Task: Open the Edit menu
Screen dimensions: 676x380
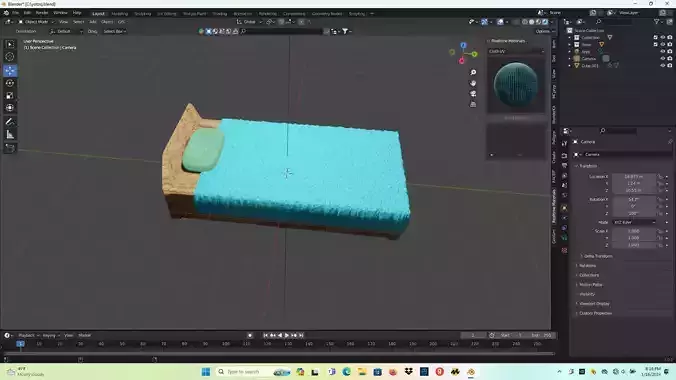Action: tap(27, 13)
